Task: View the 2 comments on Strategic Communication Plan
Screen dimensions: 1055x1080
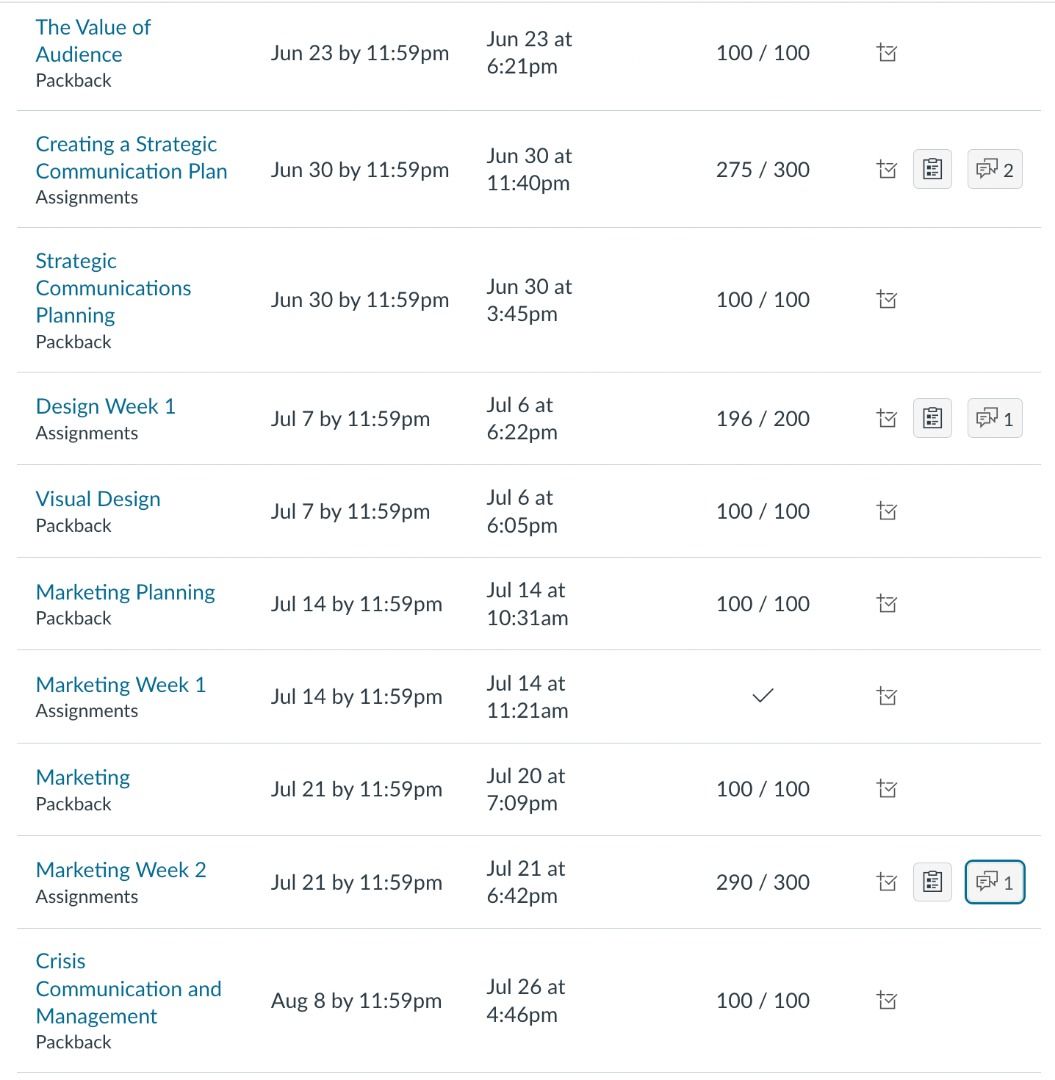Action: click(x=995, y=170)
